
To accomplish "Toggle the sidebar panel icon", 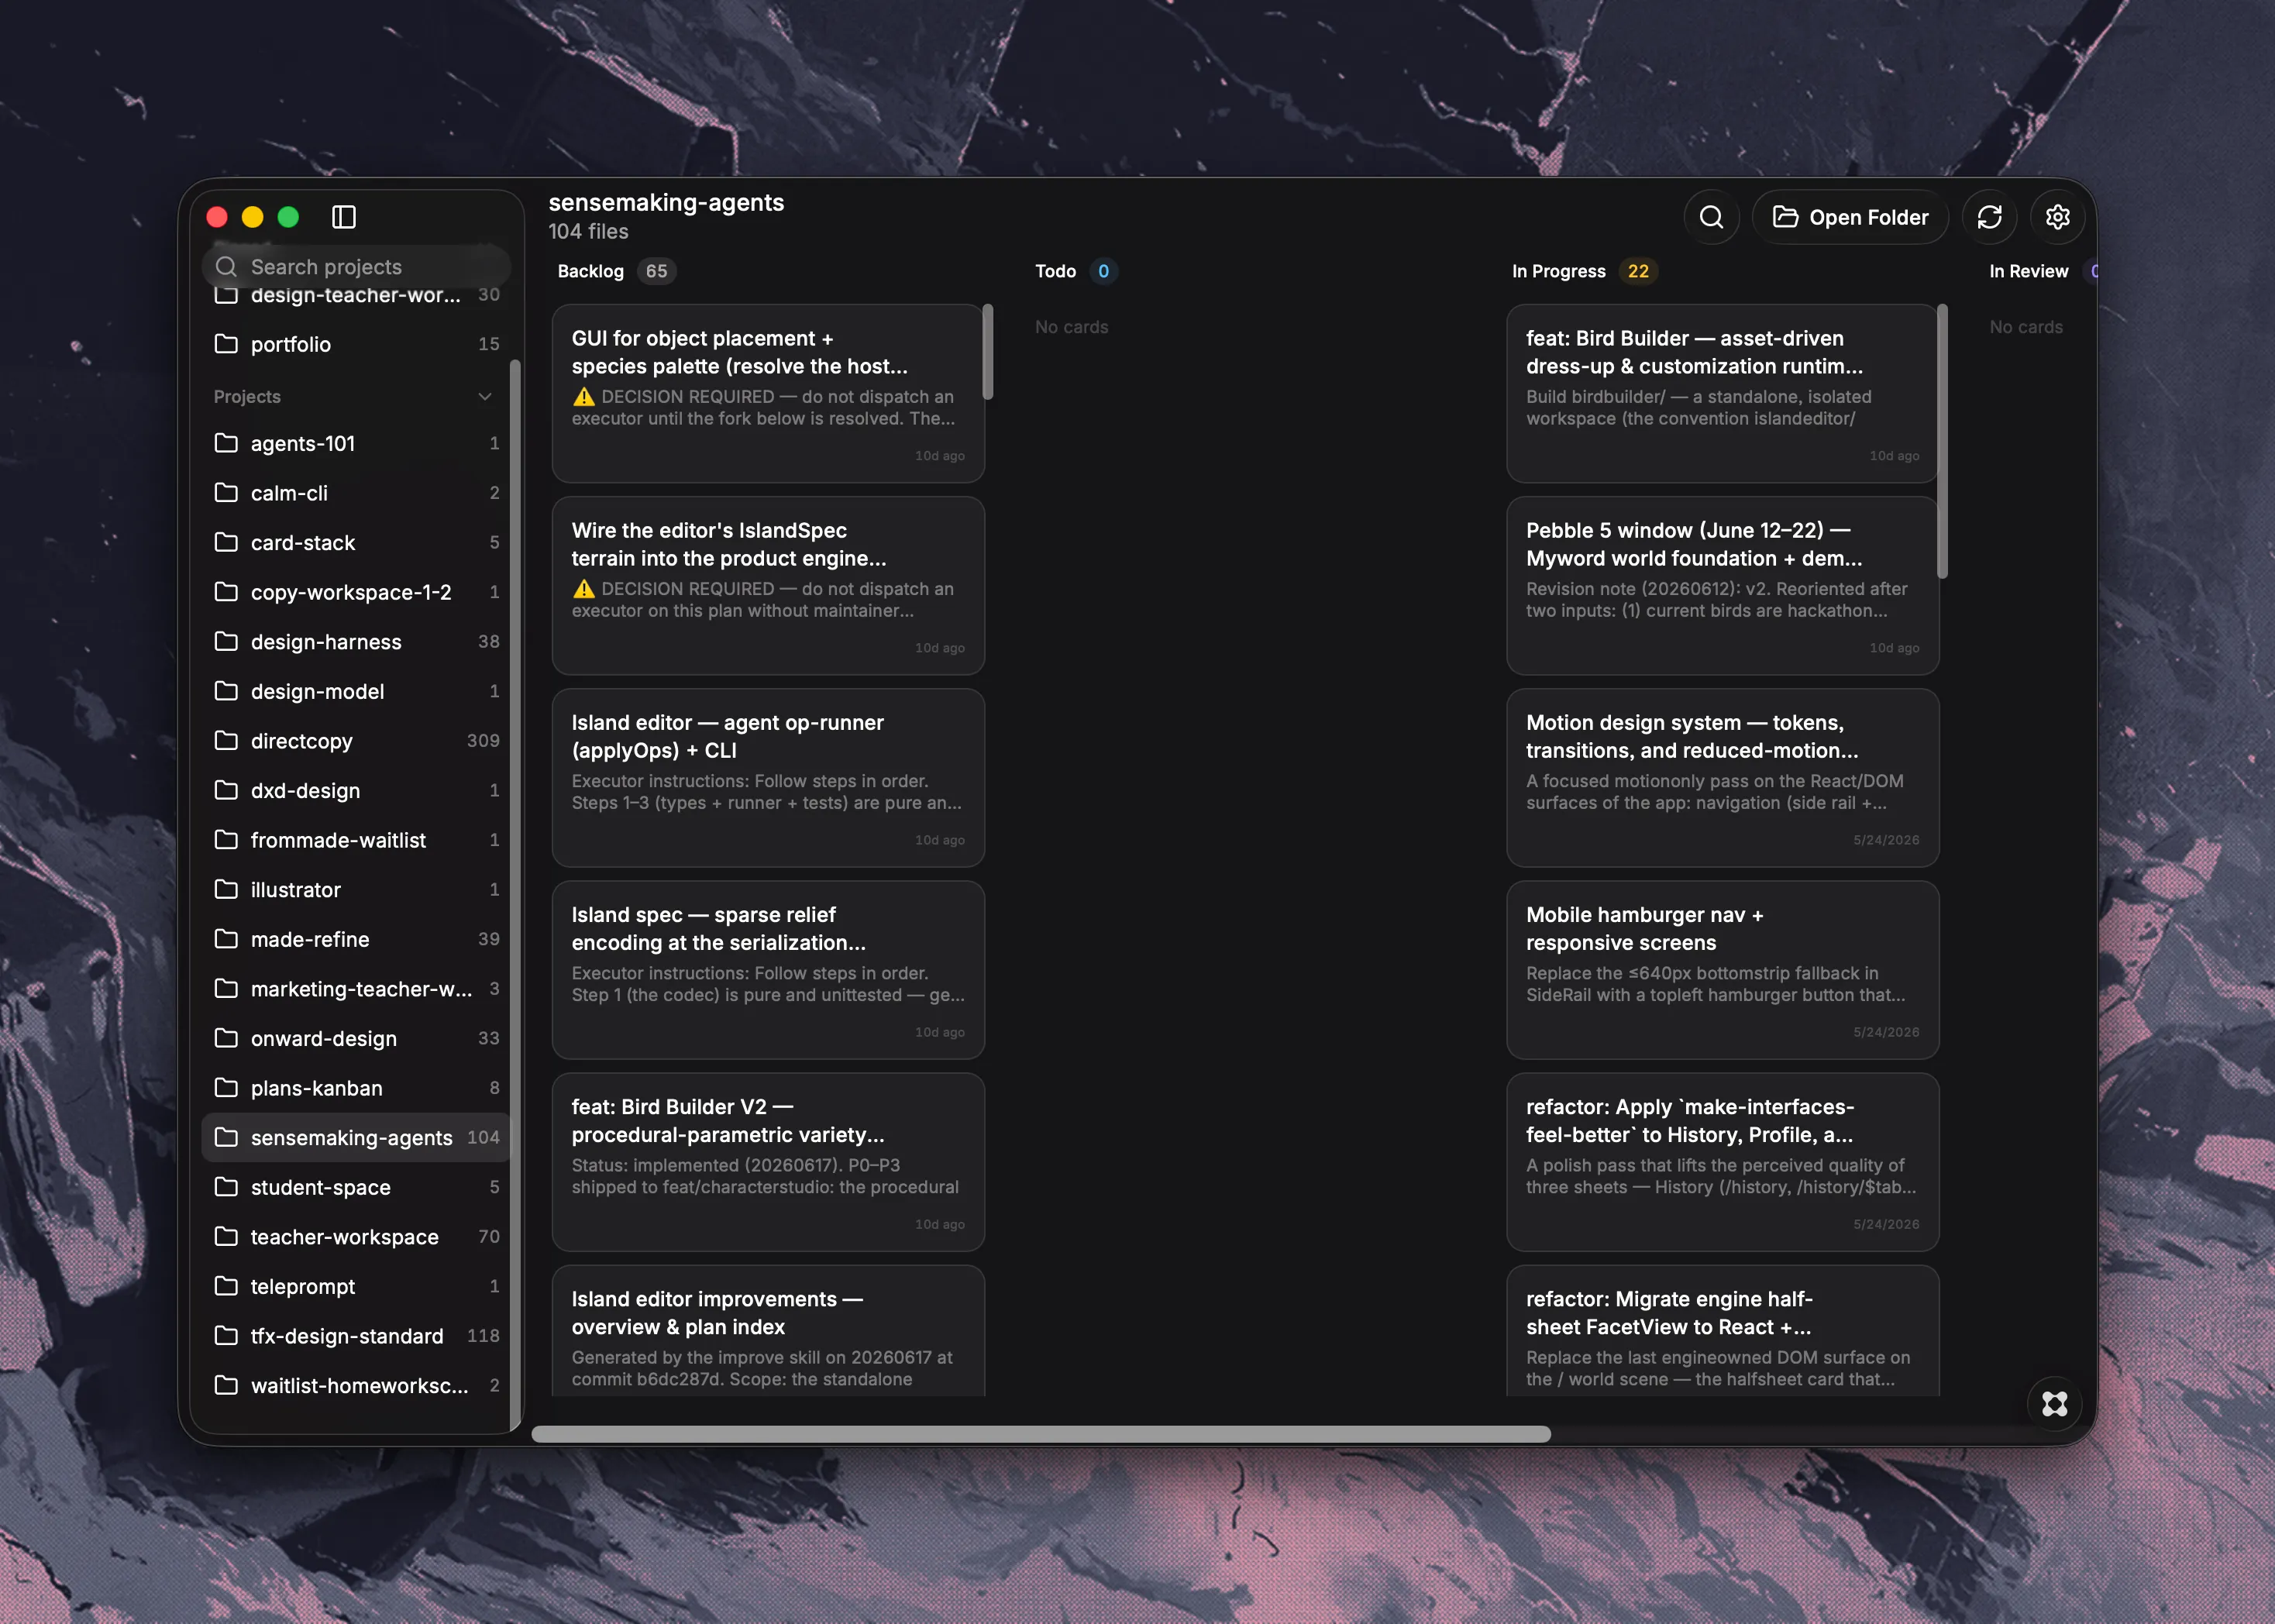I will (x=343, y=217).
